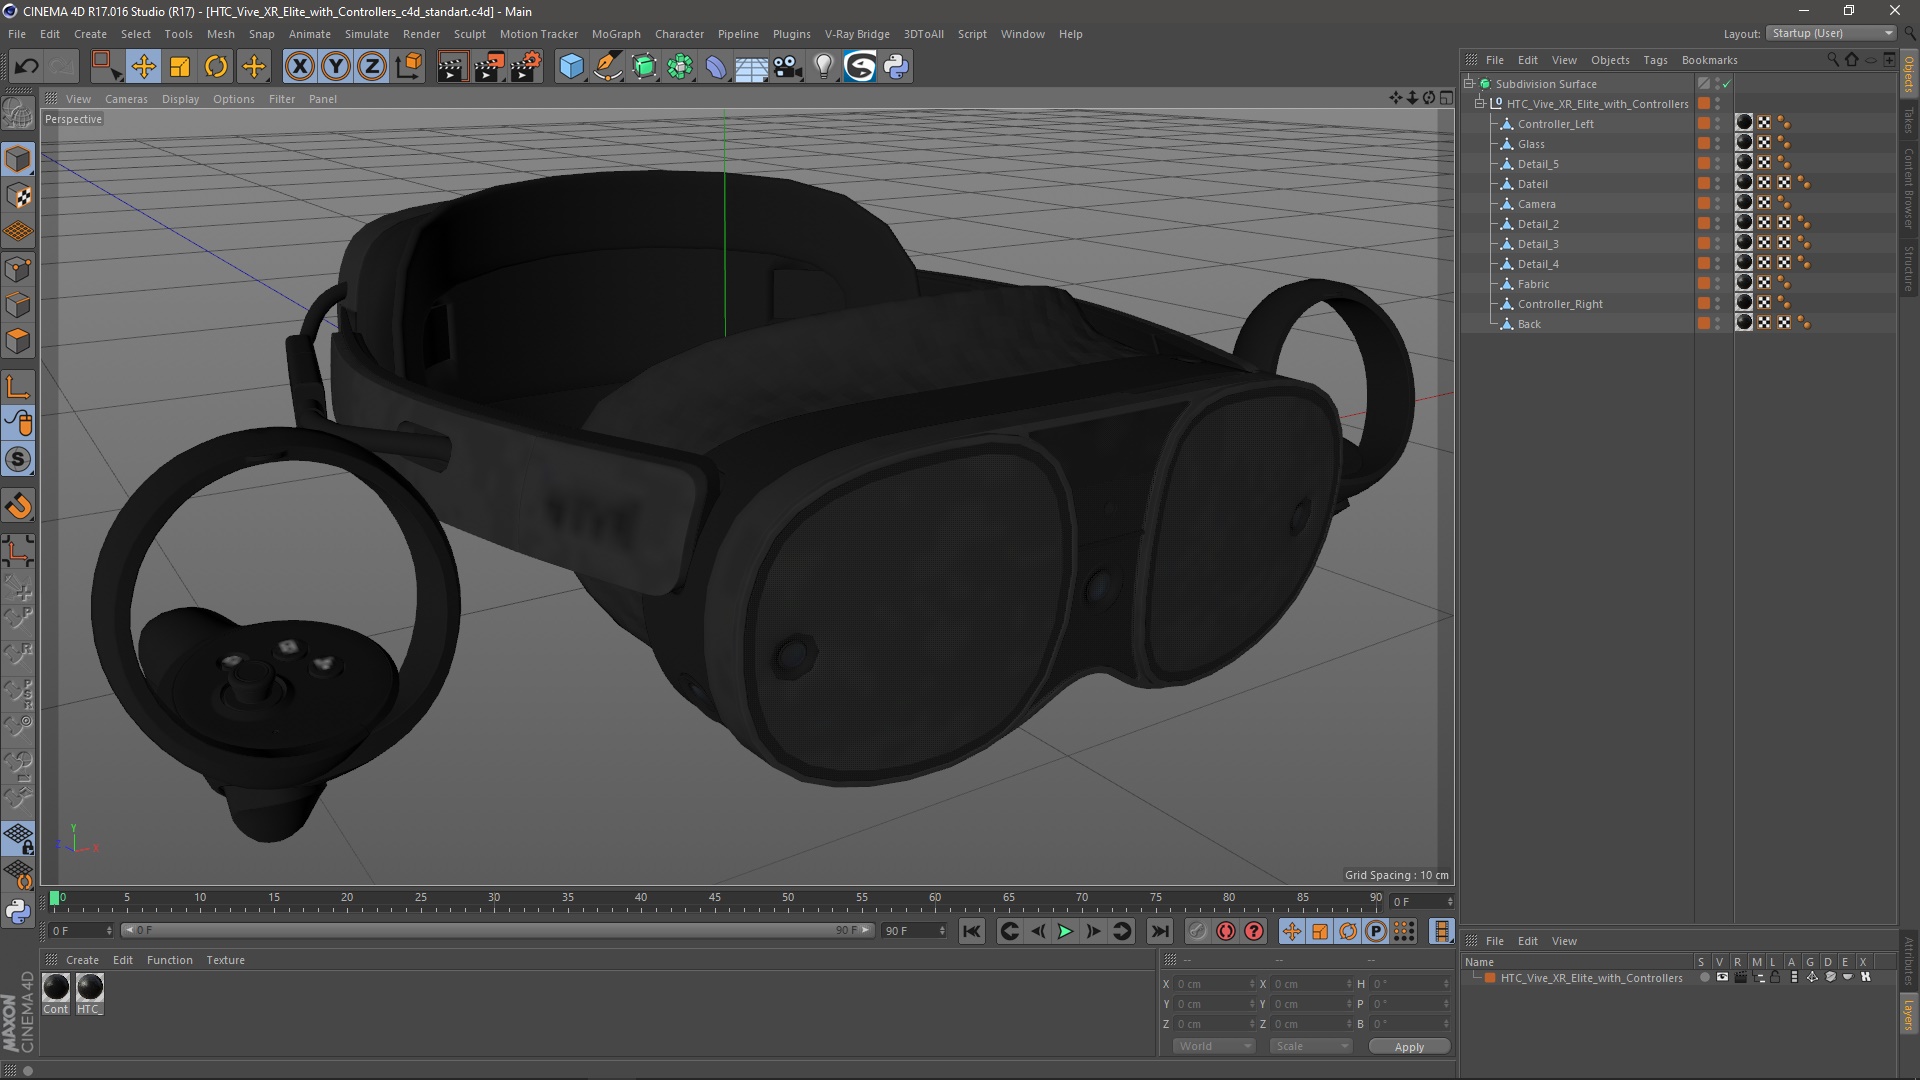Viewport: 1920px width, 1080px height.
Task: Toggle Z axis lock
Action: pos(372,67)
